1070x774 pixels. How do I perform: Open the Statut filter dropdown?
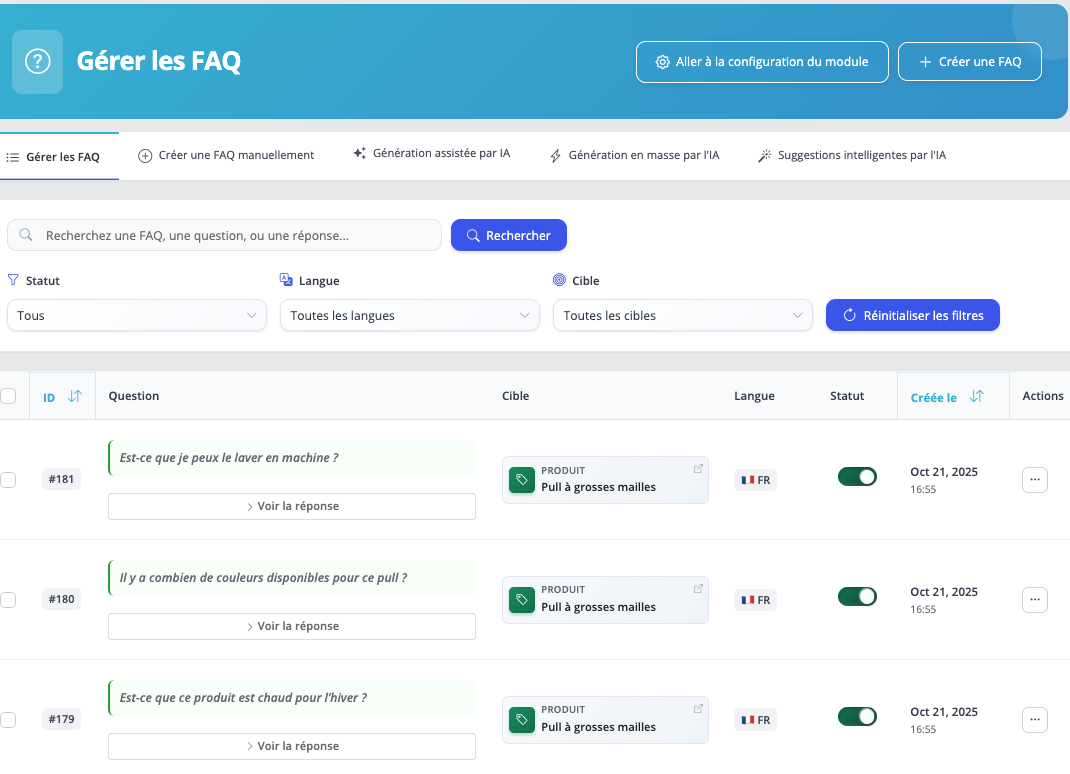click(x=136, y=316)
